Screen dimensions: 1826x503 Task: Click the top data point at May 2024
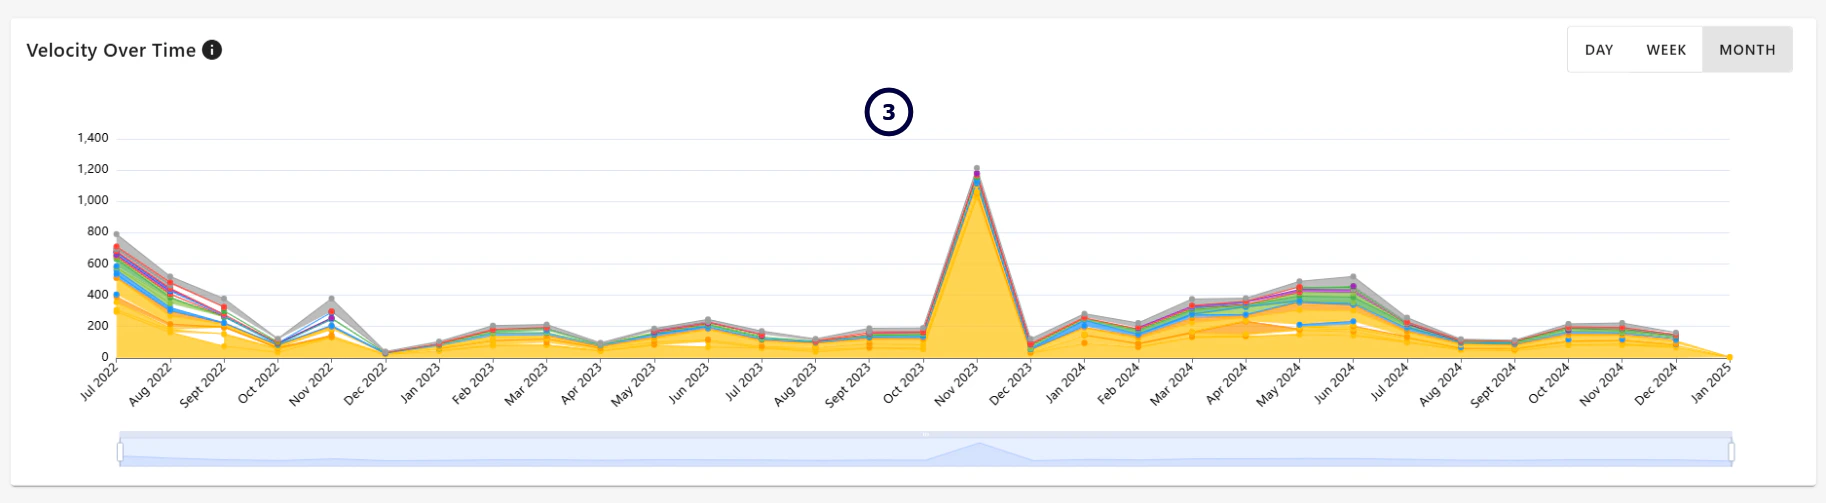[x=1299, y=282]
